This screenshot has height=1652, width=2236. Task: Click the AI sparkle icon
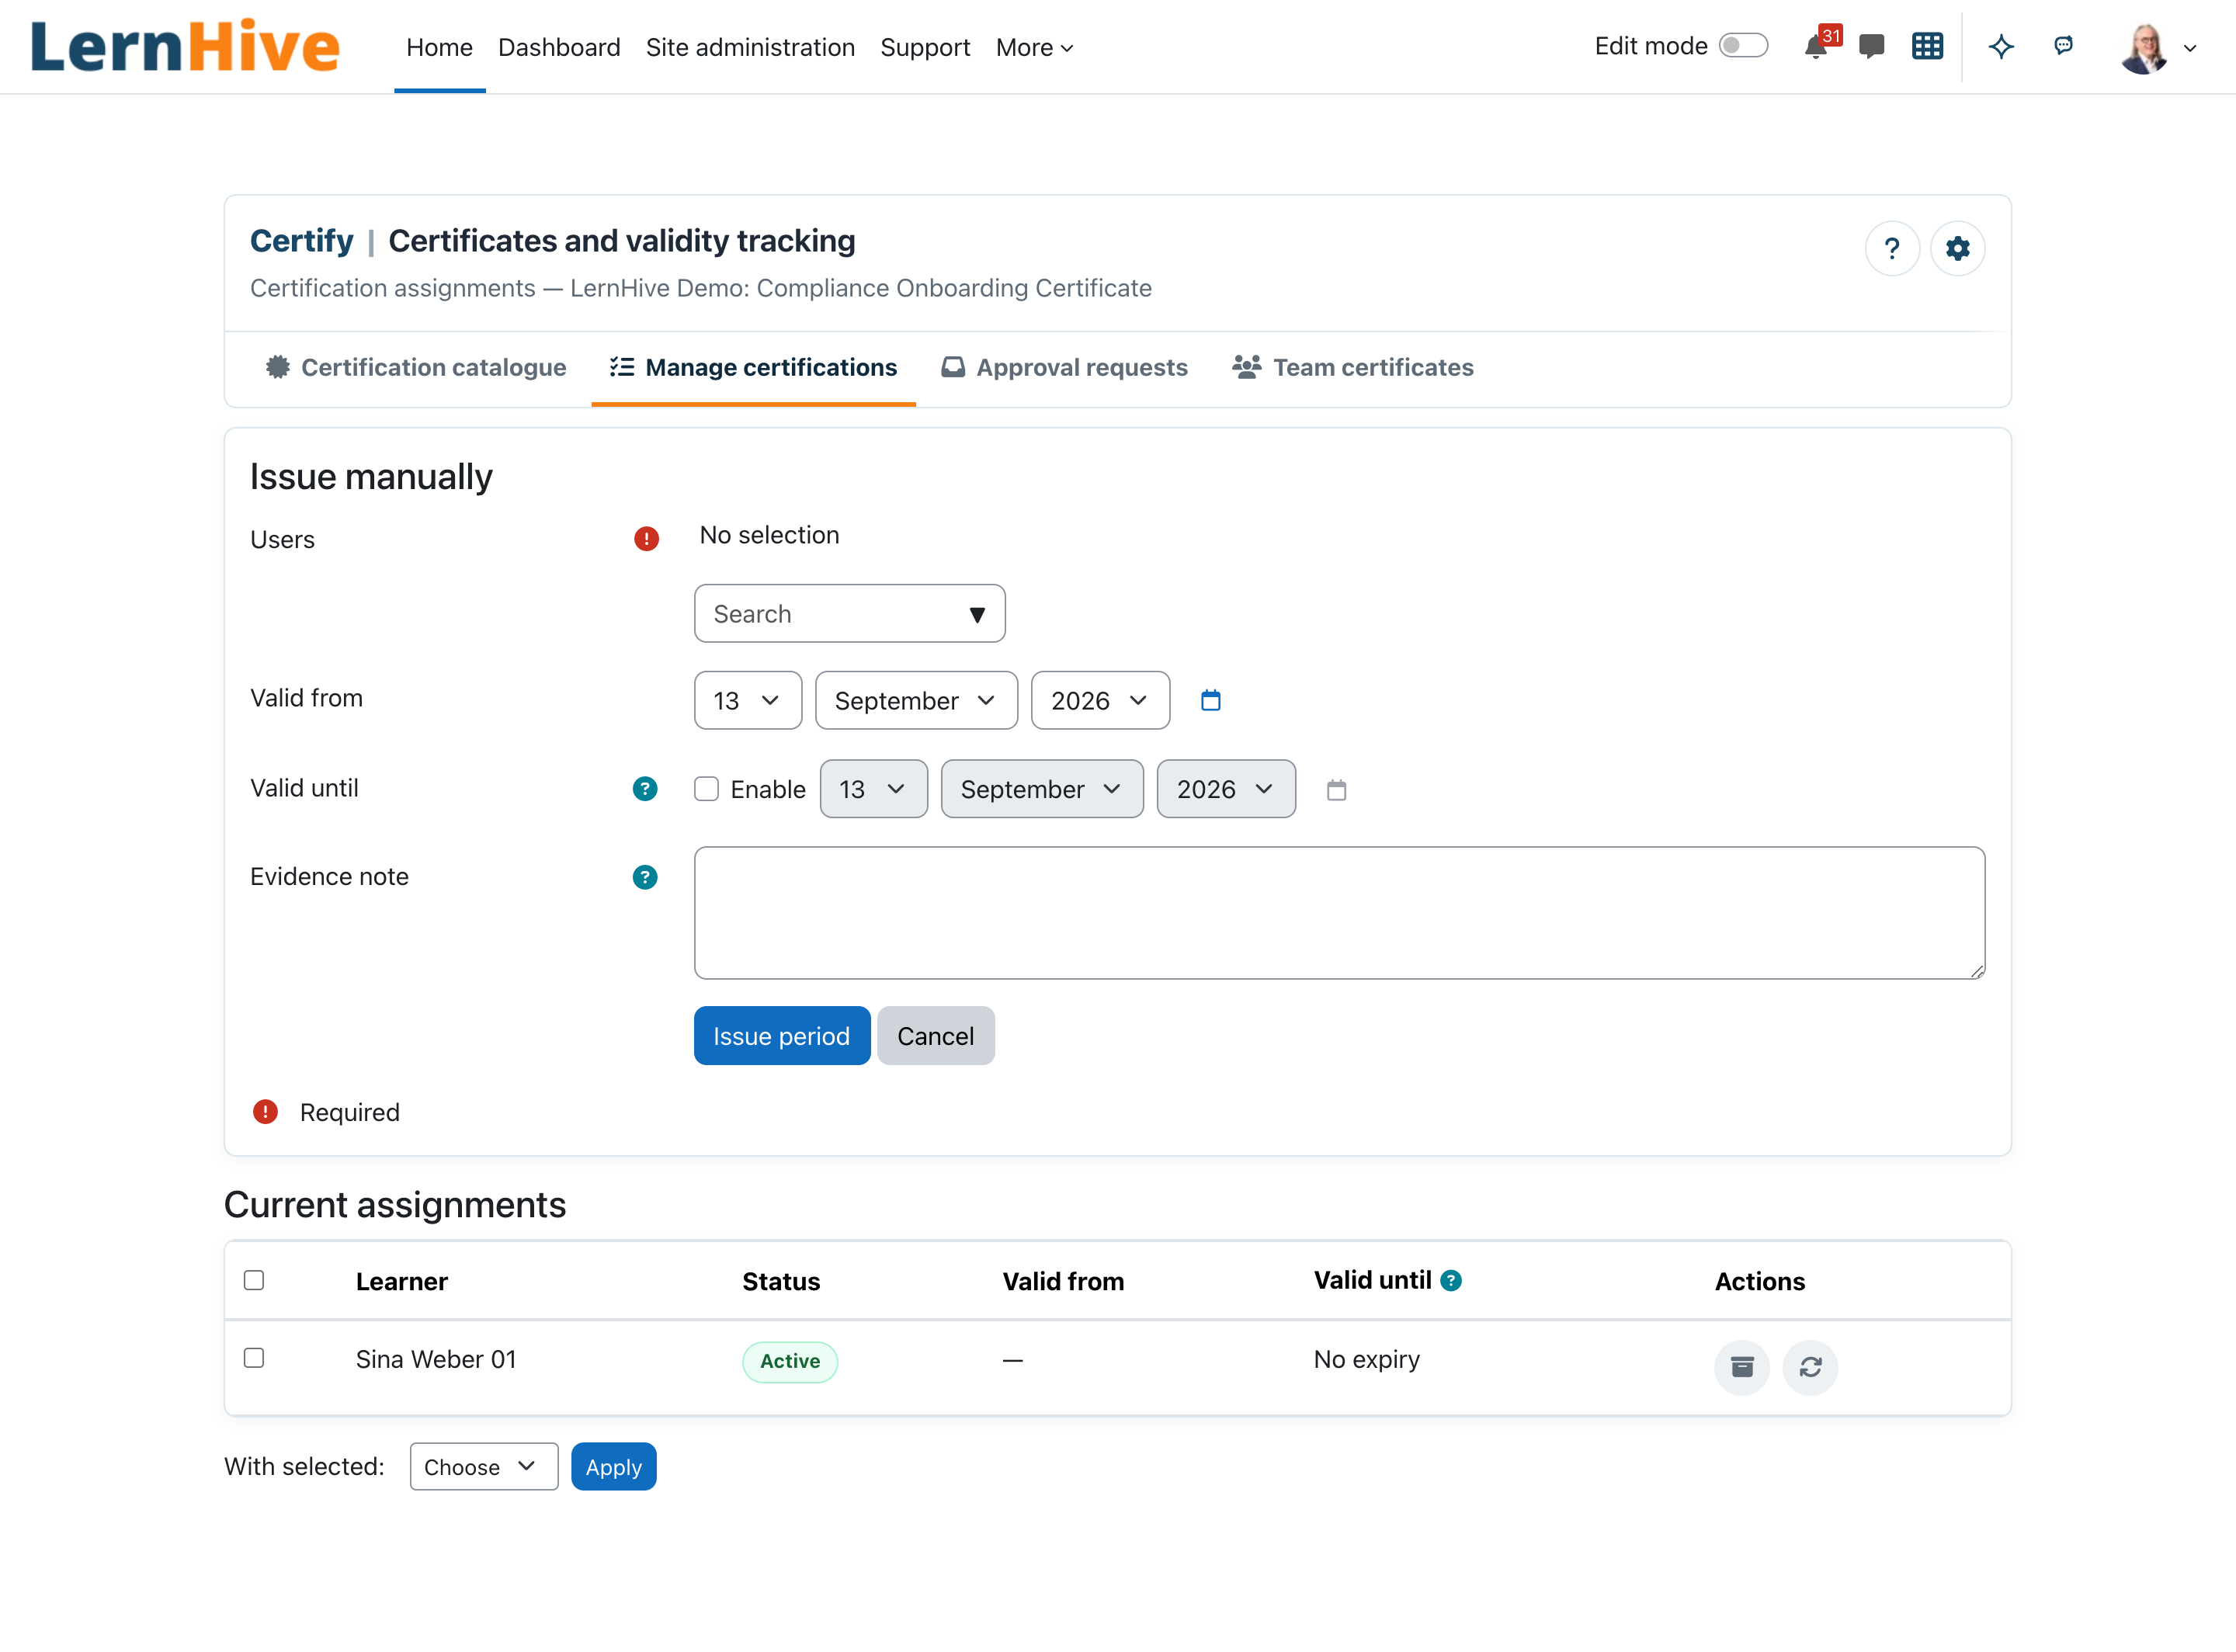[2001, 46]
